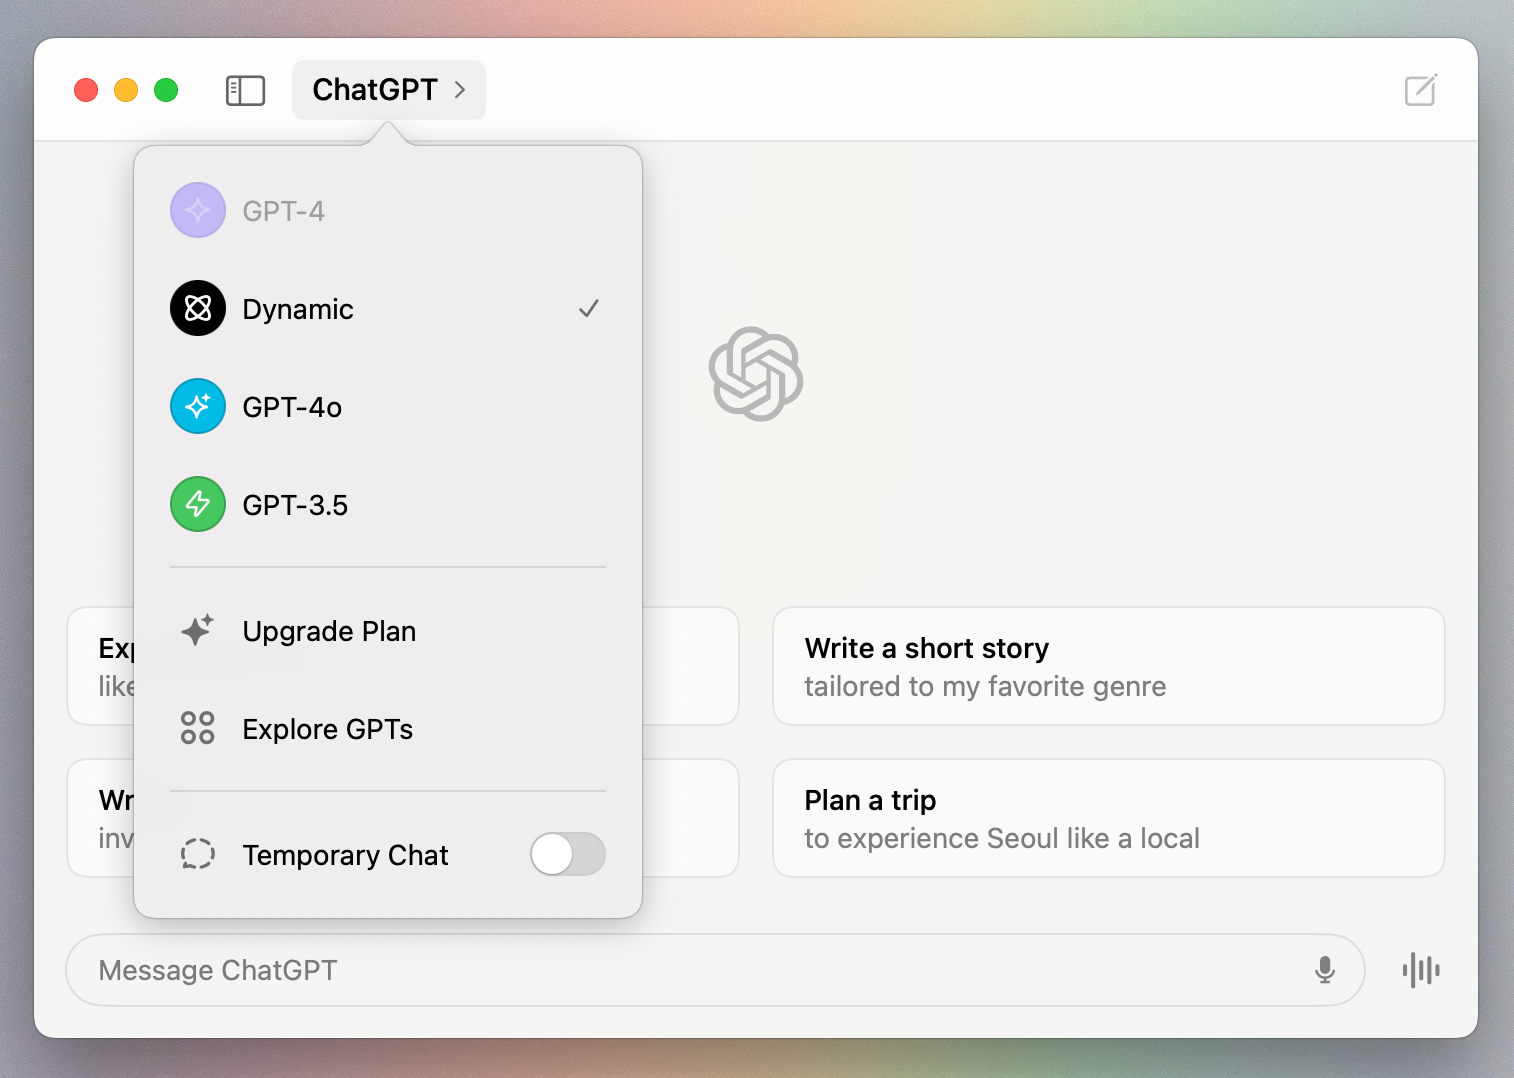Click the black Dynamic model icon

pyautogui.click(x=198, y=308)
